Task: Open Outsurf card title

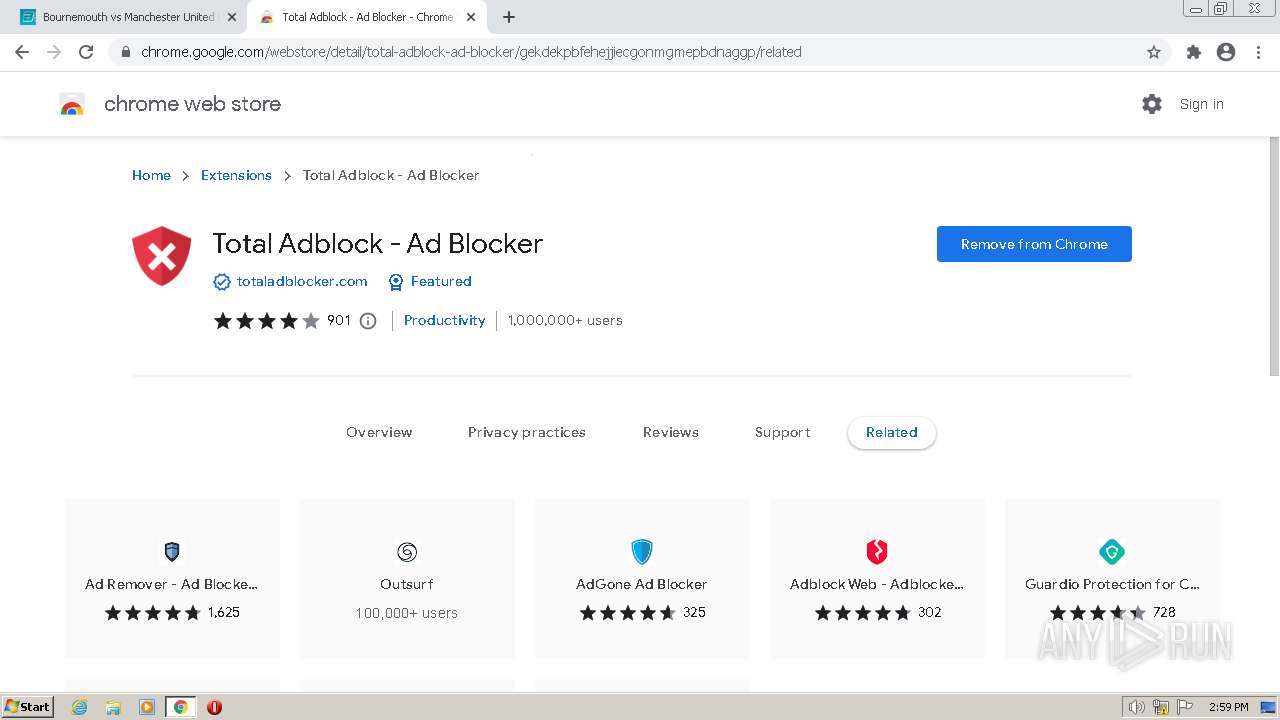Action: (x=407, y=584)
